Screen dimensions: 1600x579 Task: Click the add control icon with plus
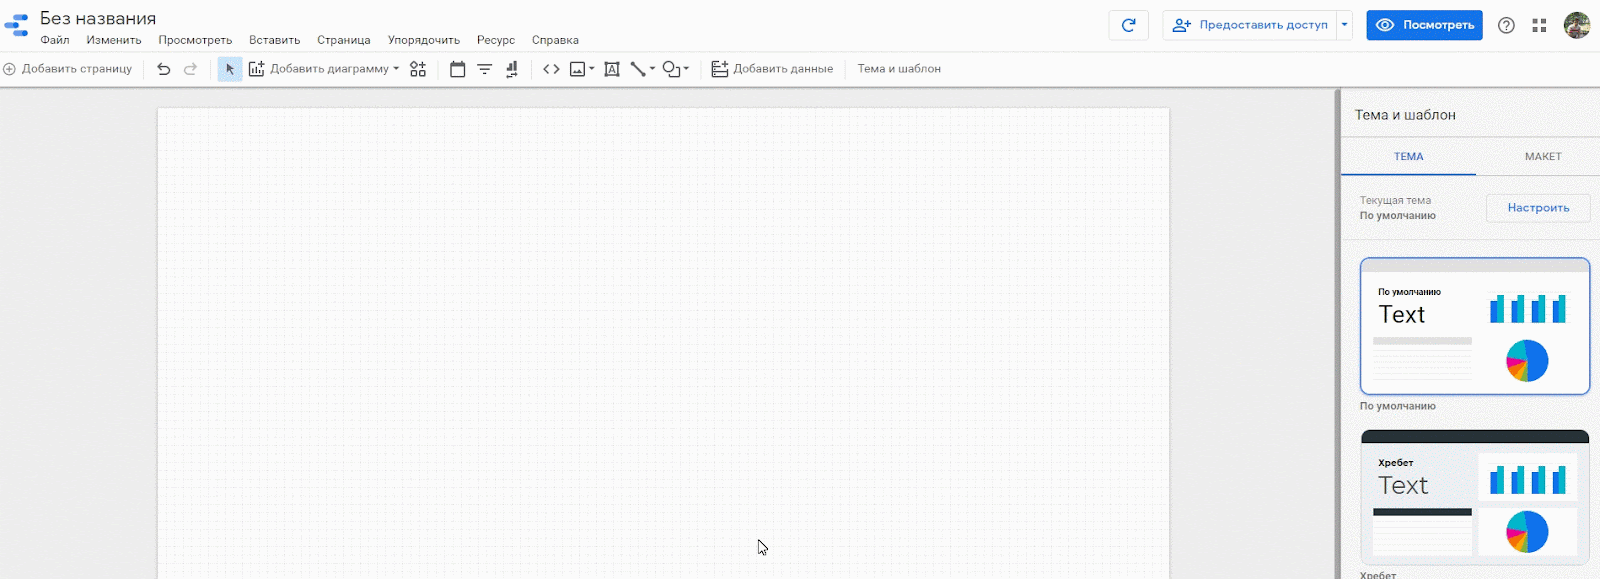tap(418, 69)
